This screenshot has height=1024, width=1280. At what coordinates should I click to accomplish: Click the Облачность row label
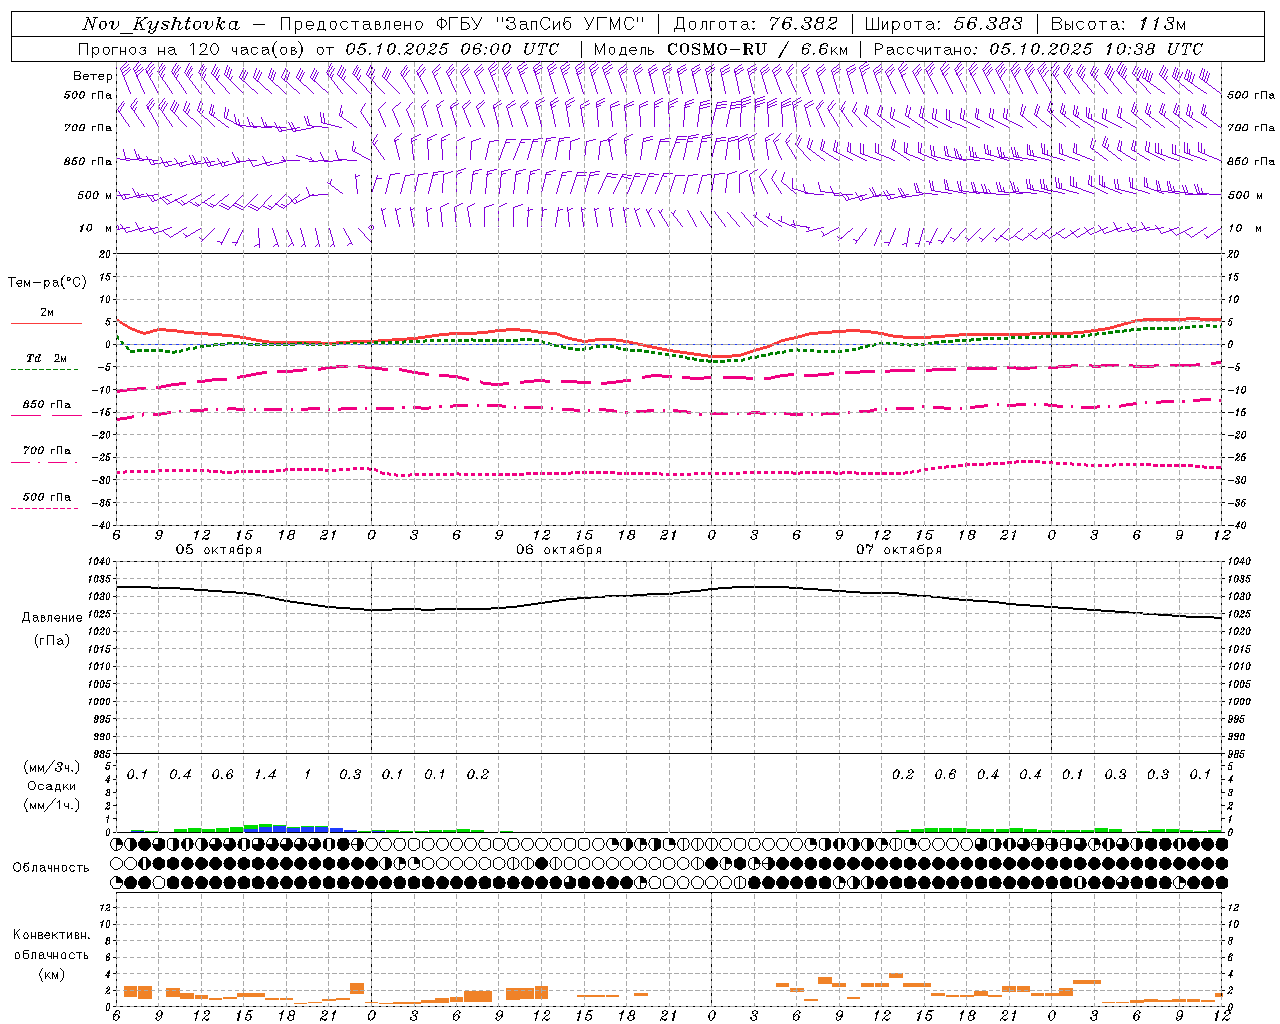click(x=51, y=867)
